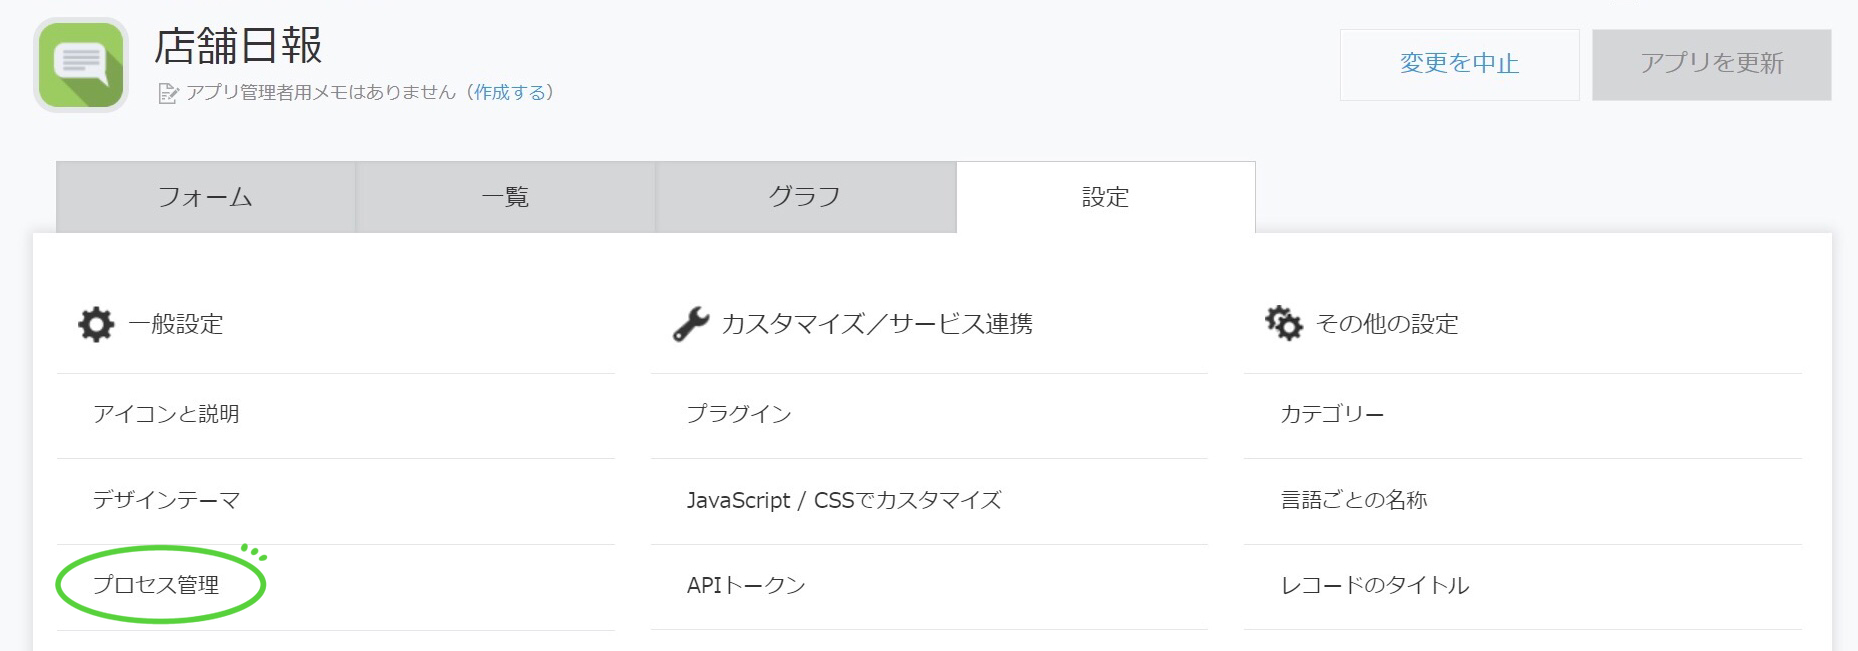
Task: Open the カテゴリー settings
Action: click(1332, 414)
